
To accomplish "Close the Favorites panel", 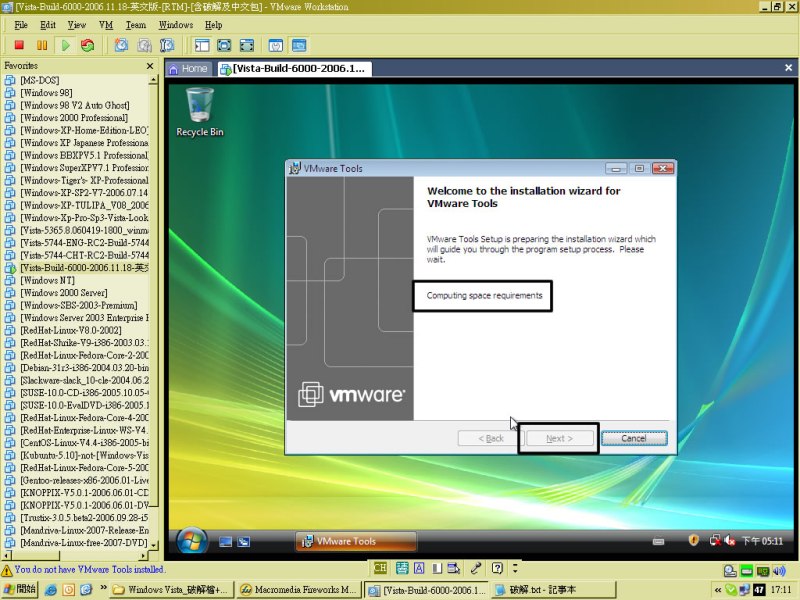I will [x=150, y=66].
